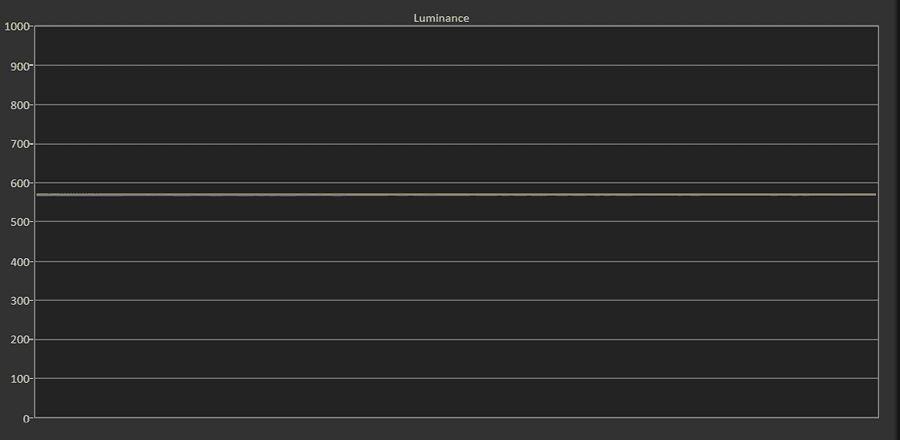Click the 900 y-axis label

(x=20, y=67)
